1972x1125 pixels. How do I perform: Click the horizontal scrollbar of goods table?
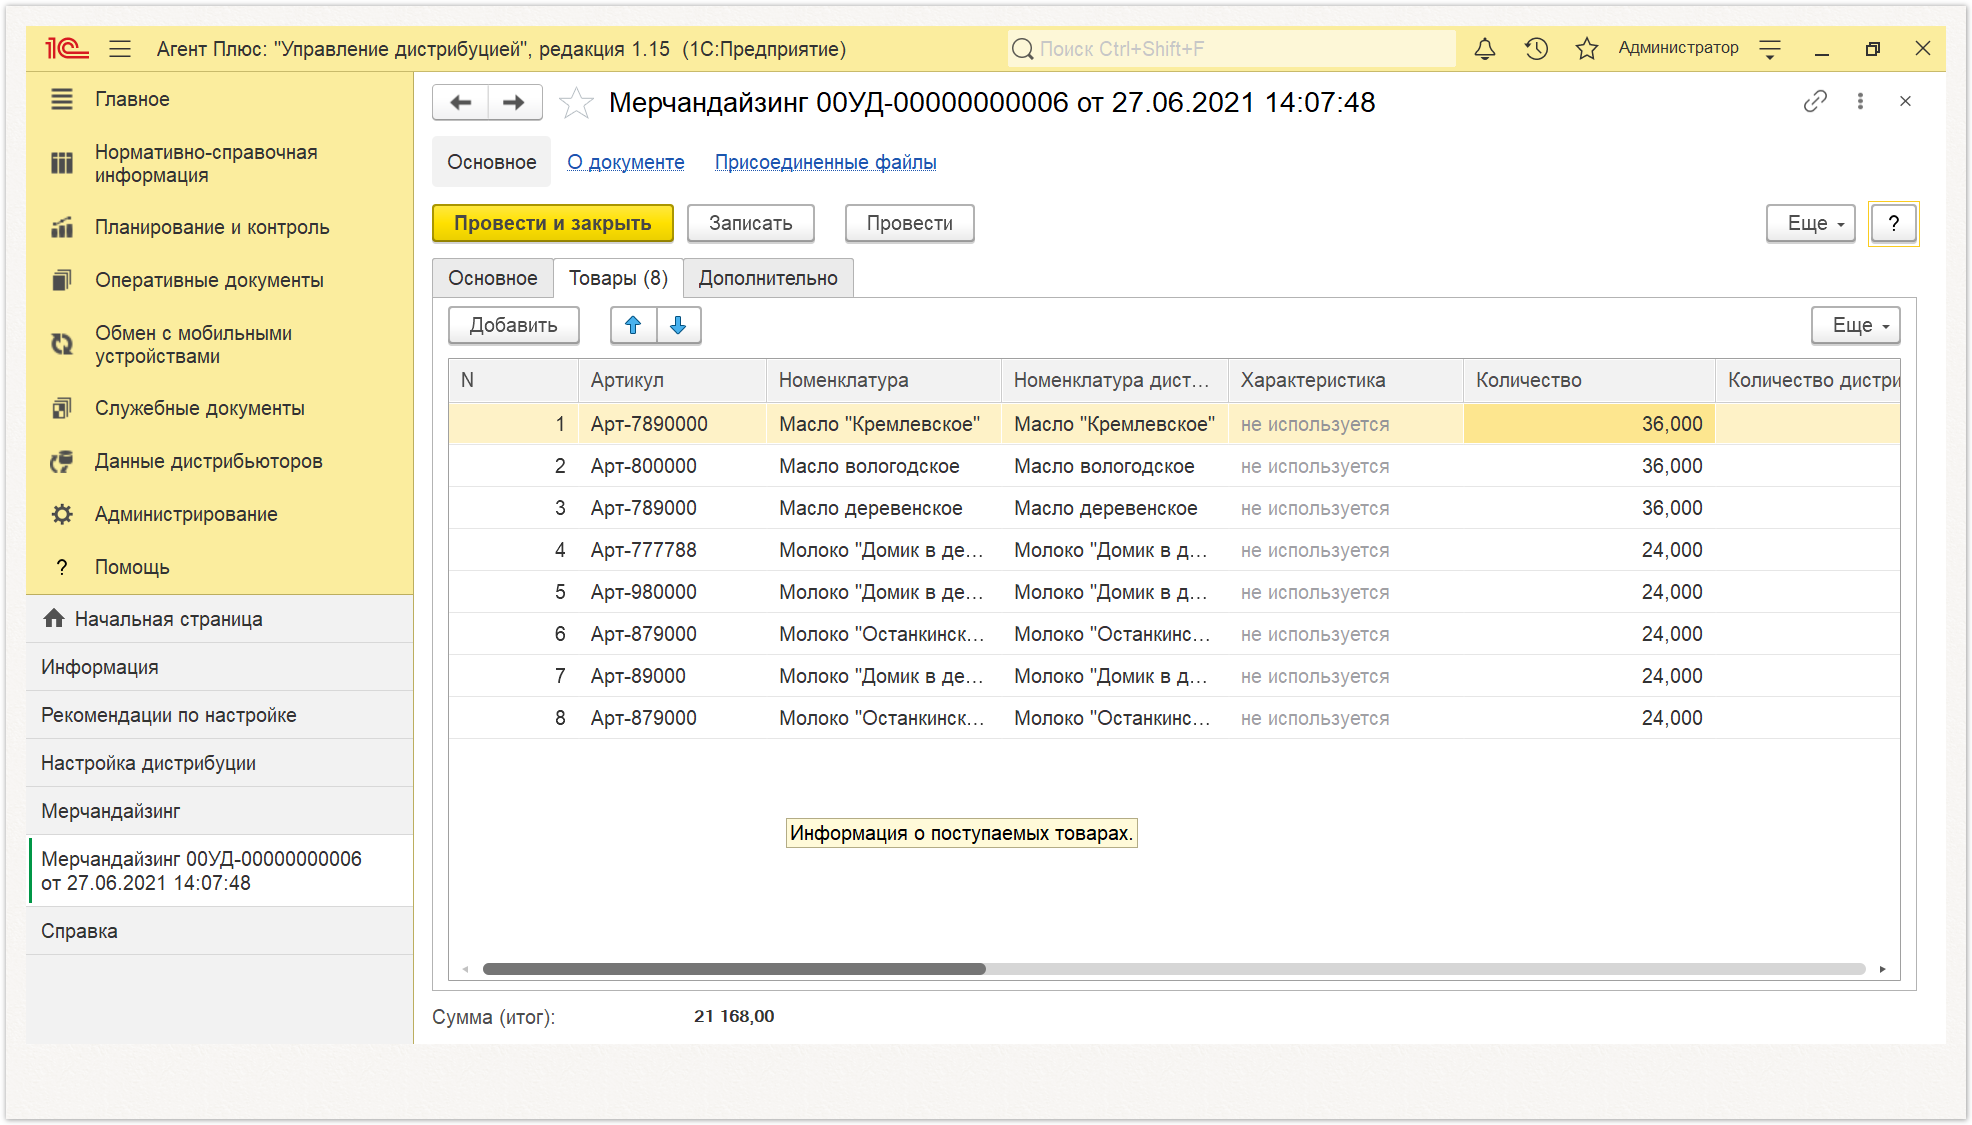1174,969
